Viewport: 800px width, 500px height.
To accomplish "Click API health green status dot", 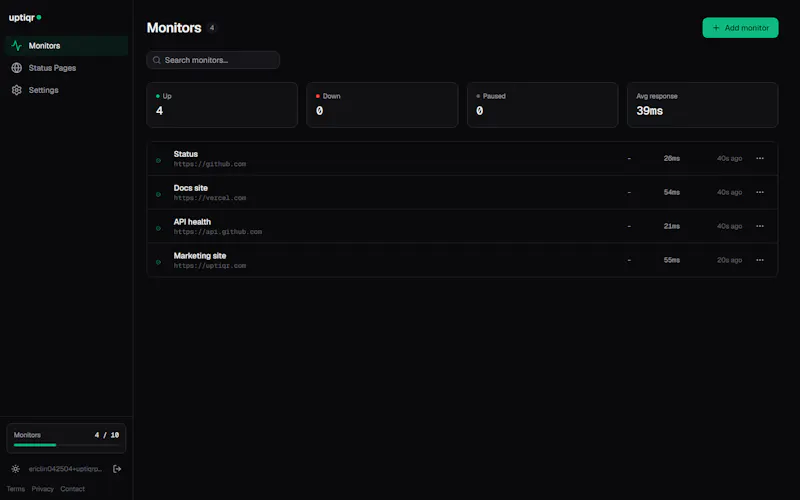I will tap(158, 228).
